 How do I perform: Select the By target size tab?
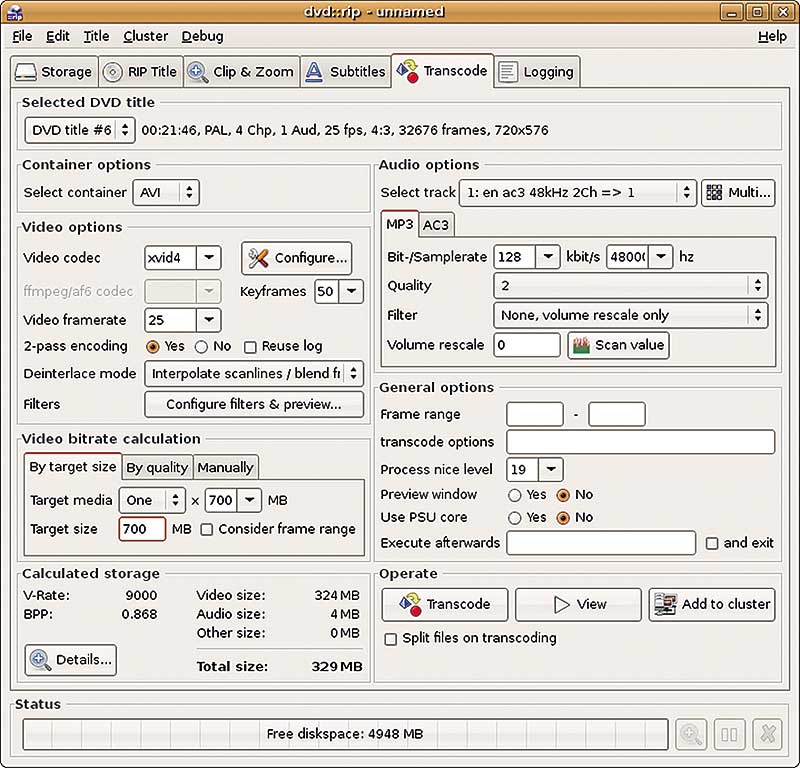point(73,467)
